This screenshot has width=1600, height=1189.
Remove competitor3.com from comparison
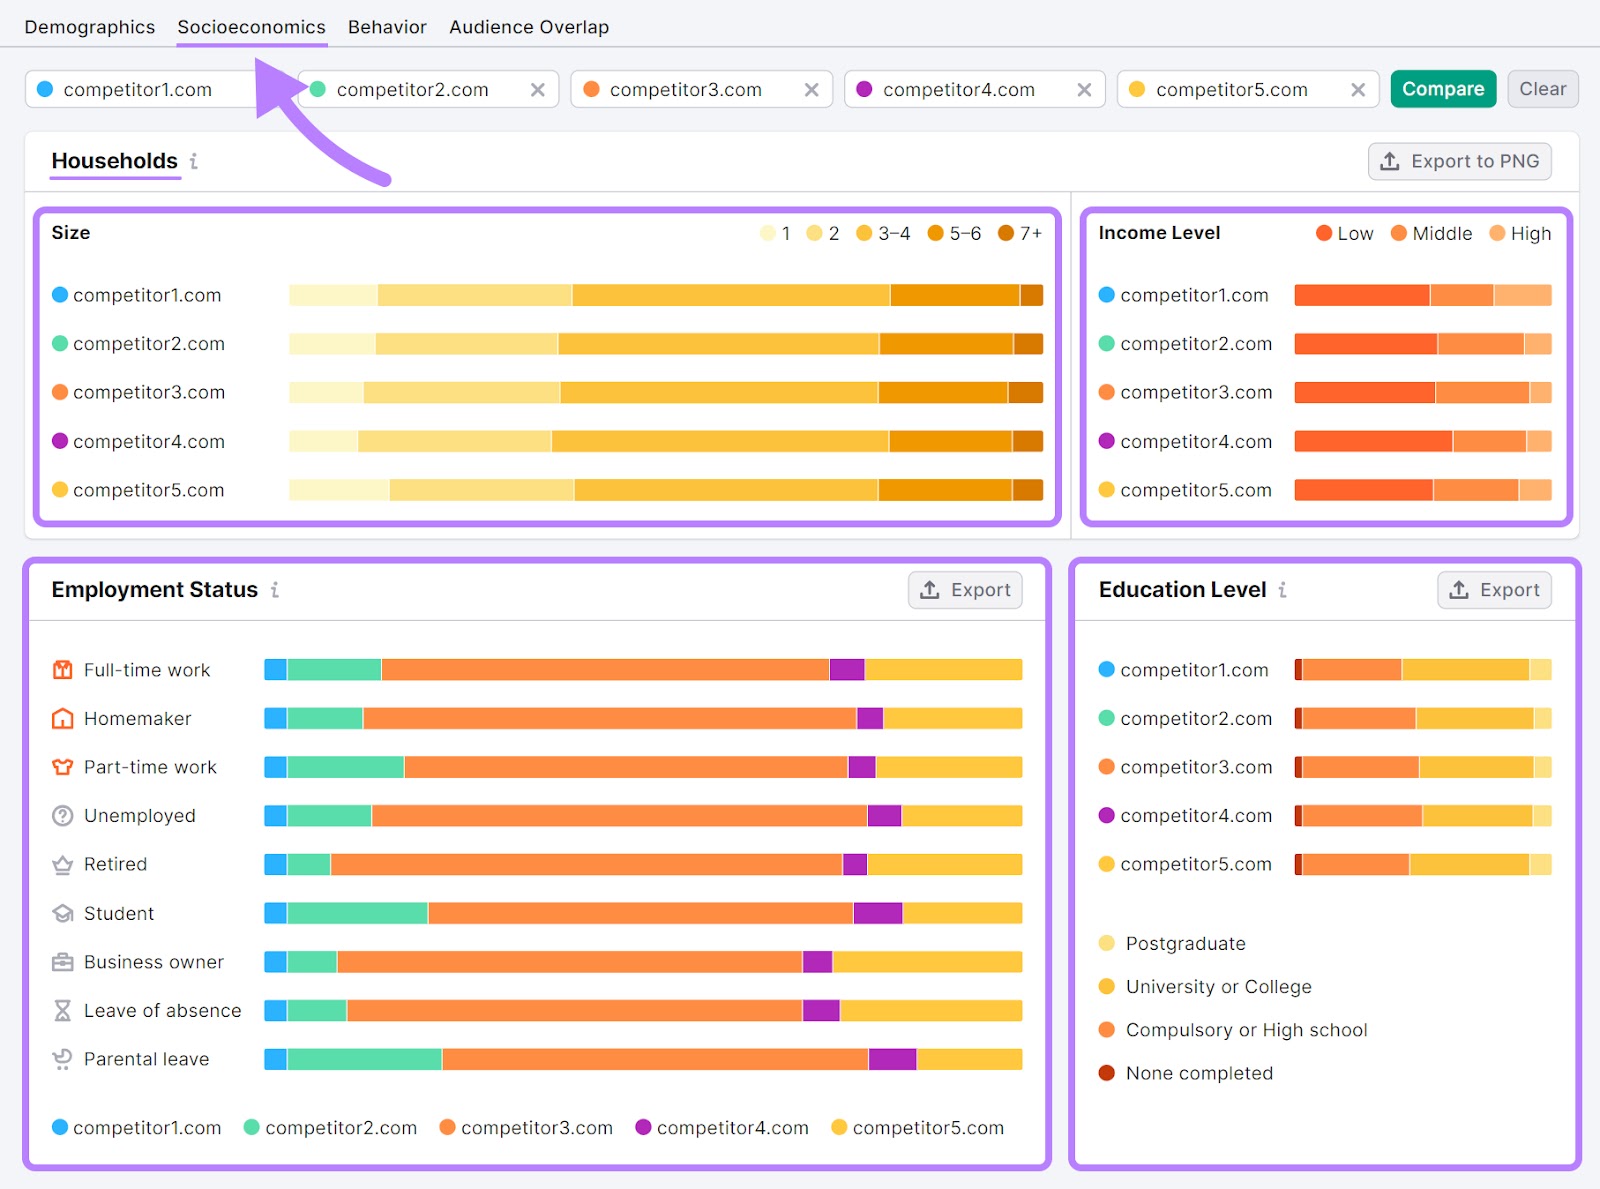(811, 90)
